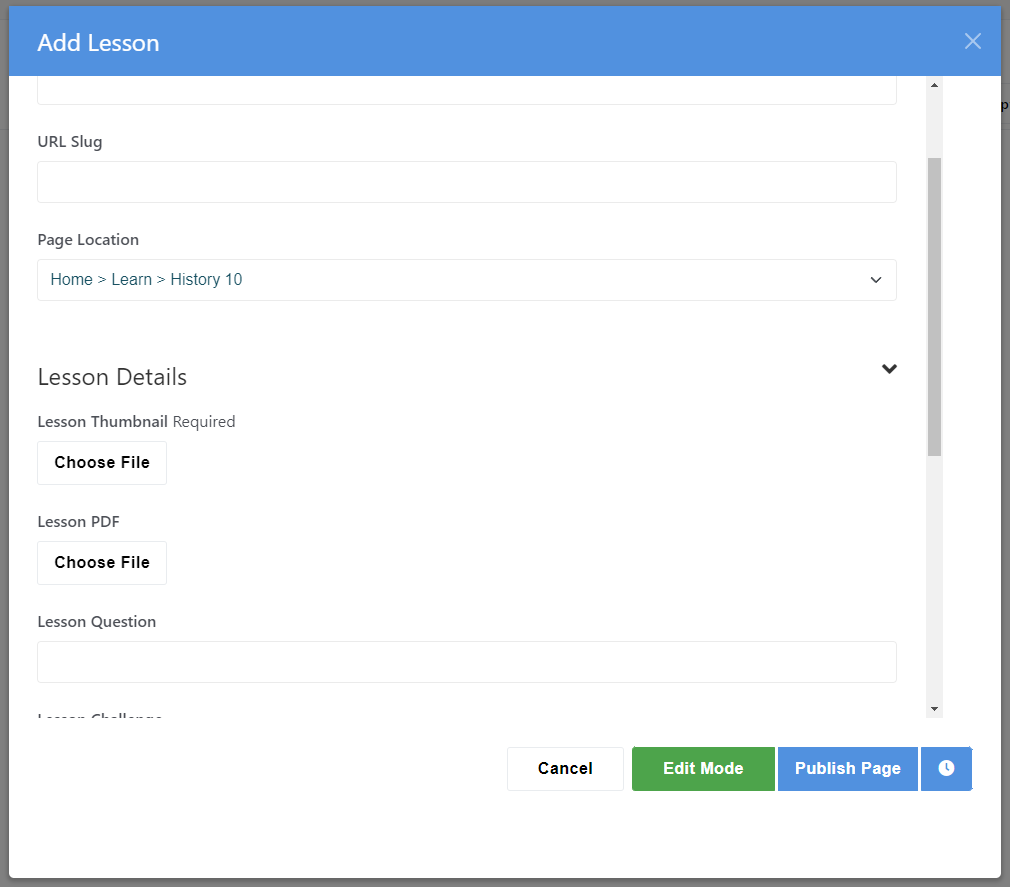This screenshot has width=1010, height=887.
Task: Choose File for the Lesson PDF
Action: tap(101, 562)
